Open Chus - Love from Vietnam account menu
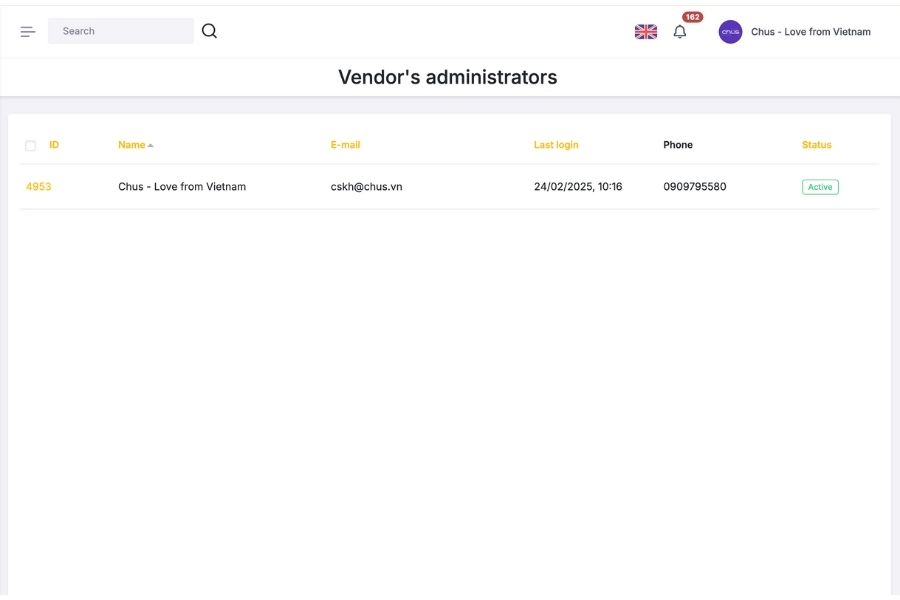This screenshot has width=900, height=600. 810,32
